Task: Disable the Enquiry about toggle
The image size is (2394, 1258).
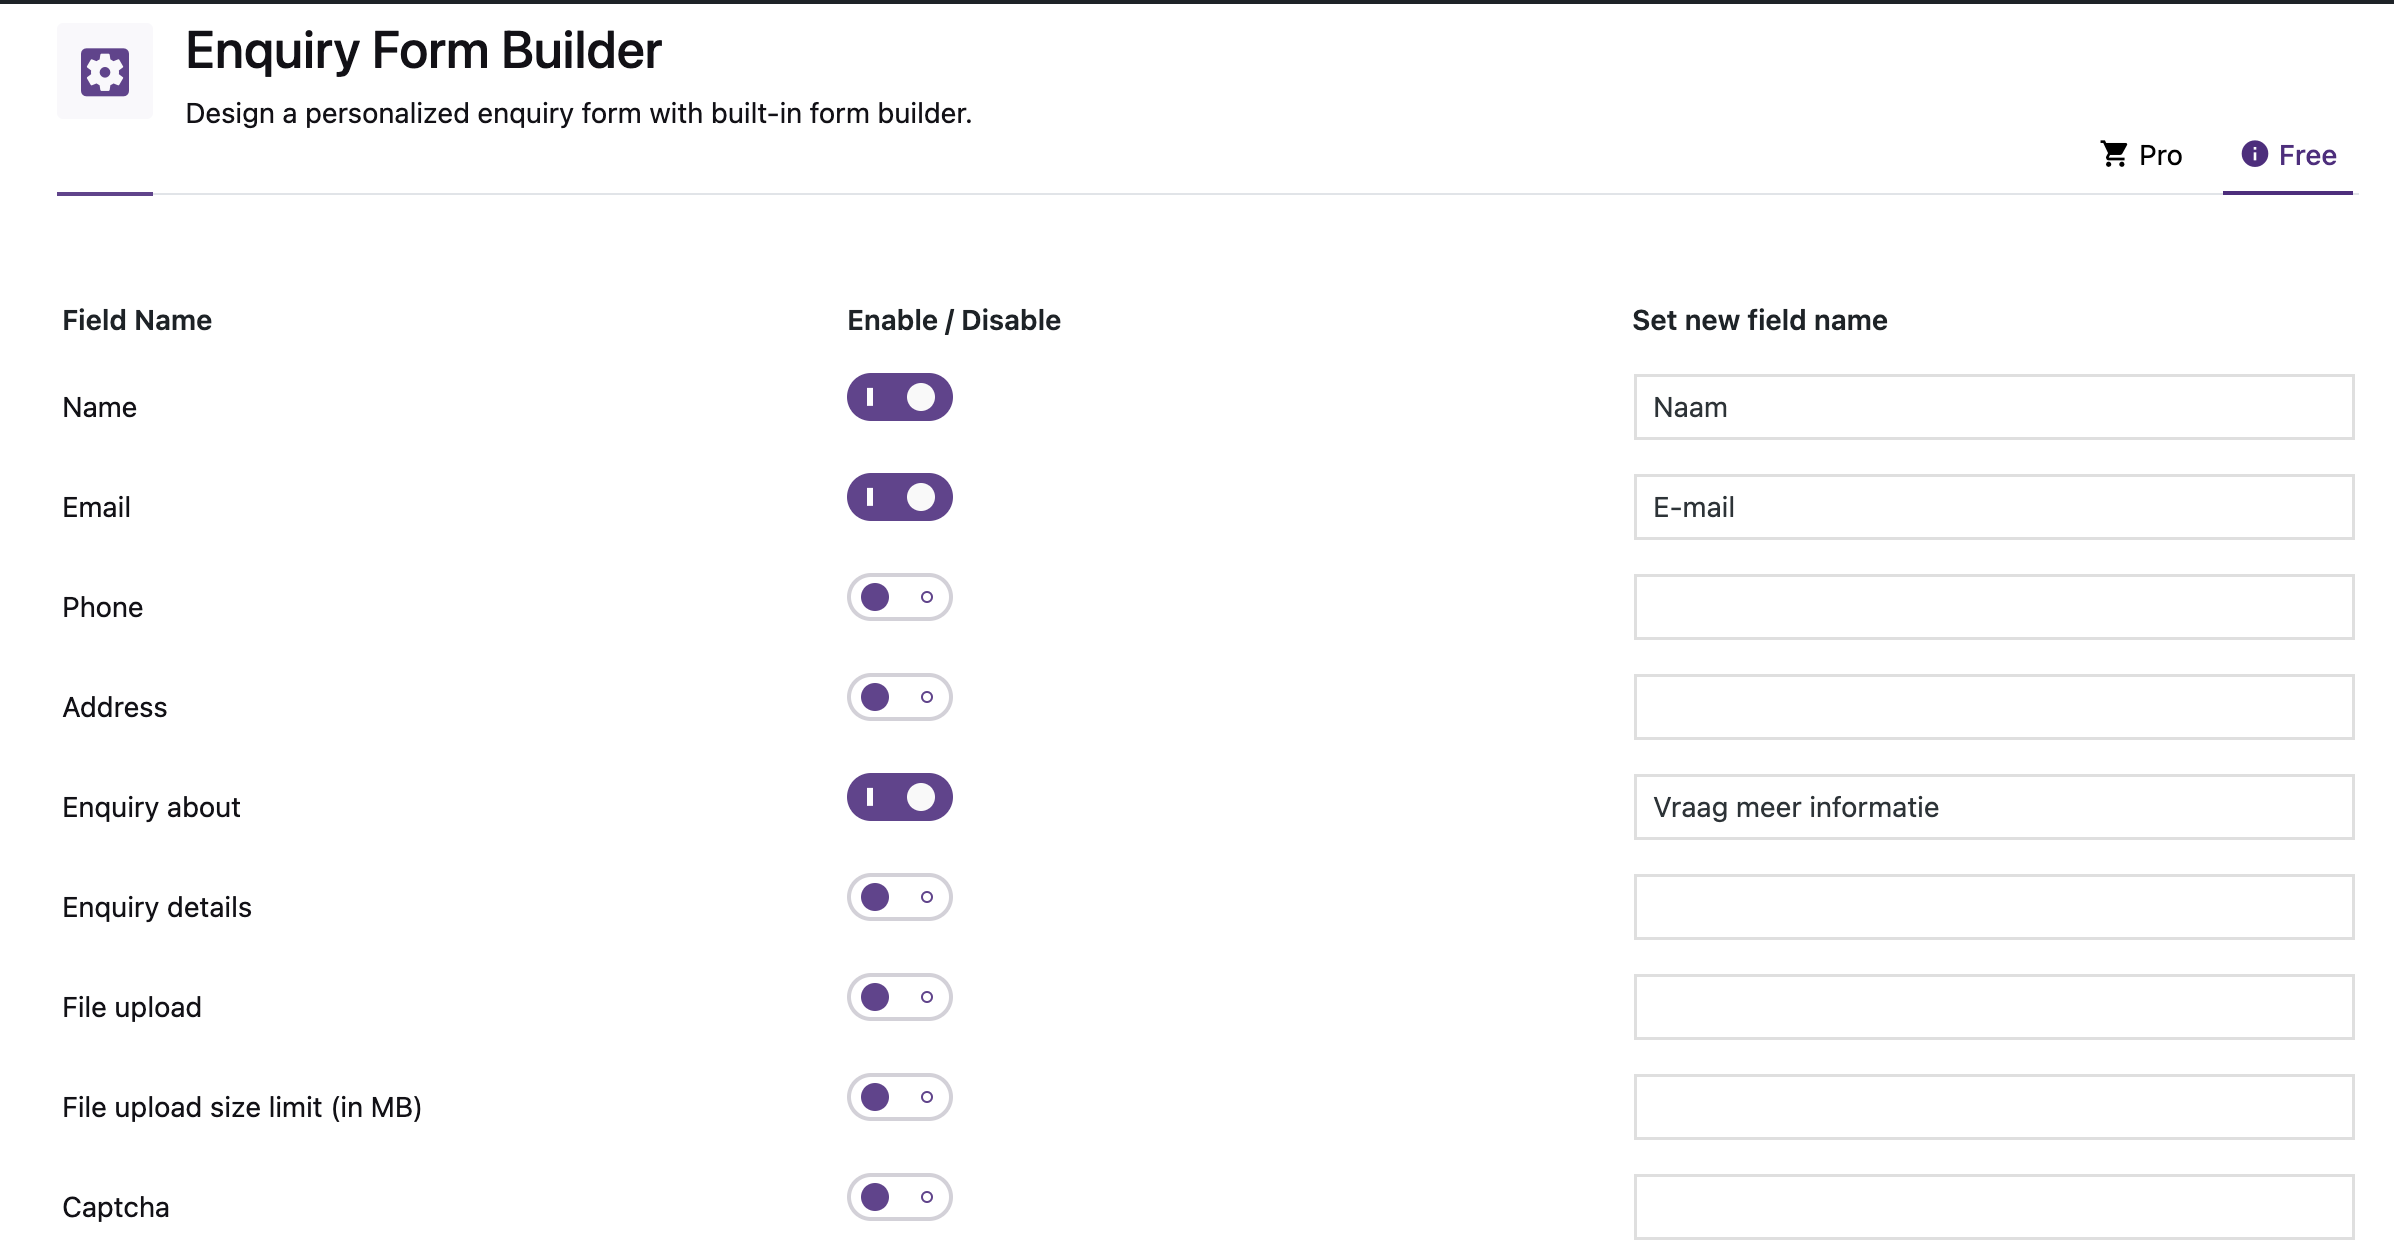Action: pos(899,797)
